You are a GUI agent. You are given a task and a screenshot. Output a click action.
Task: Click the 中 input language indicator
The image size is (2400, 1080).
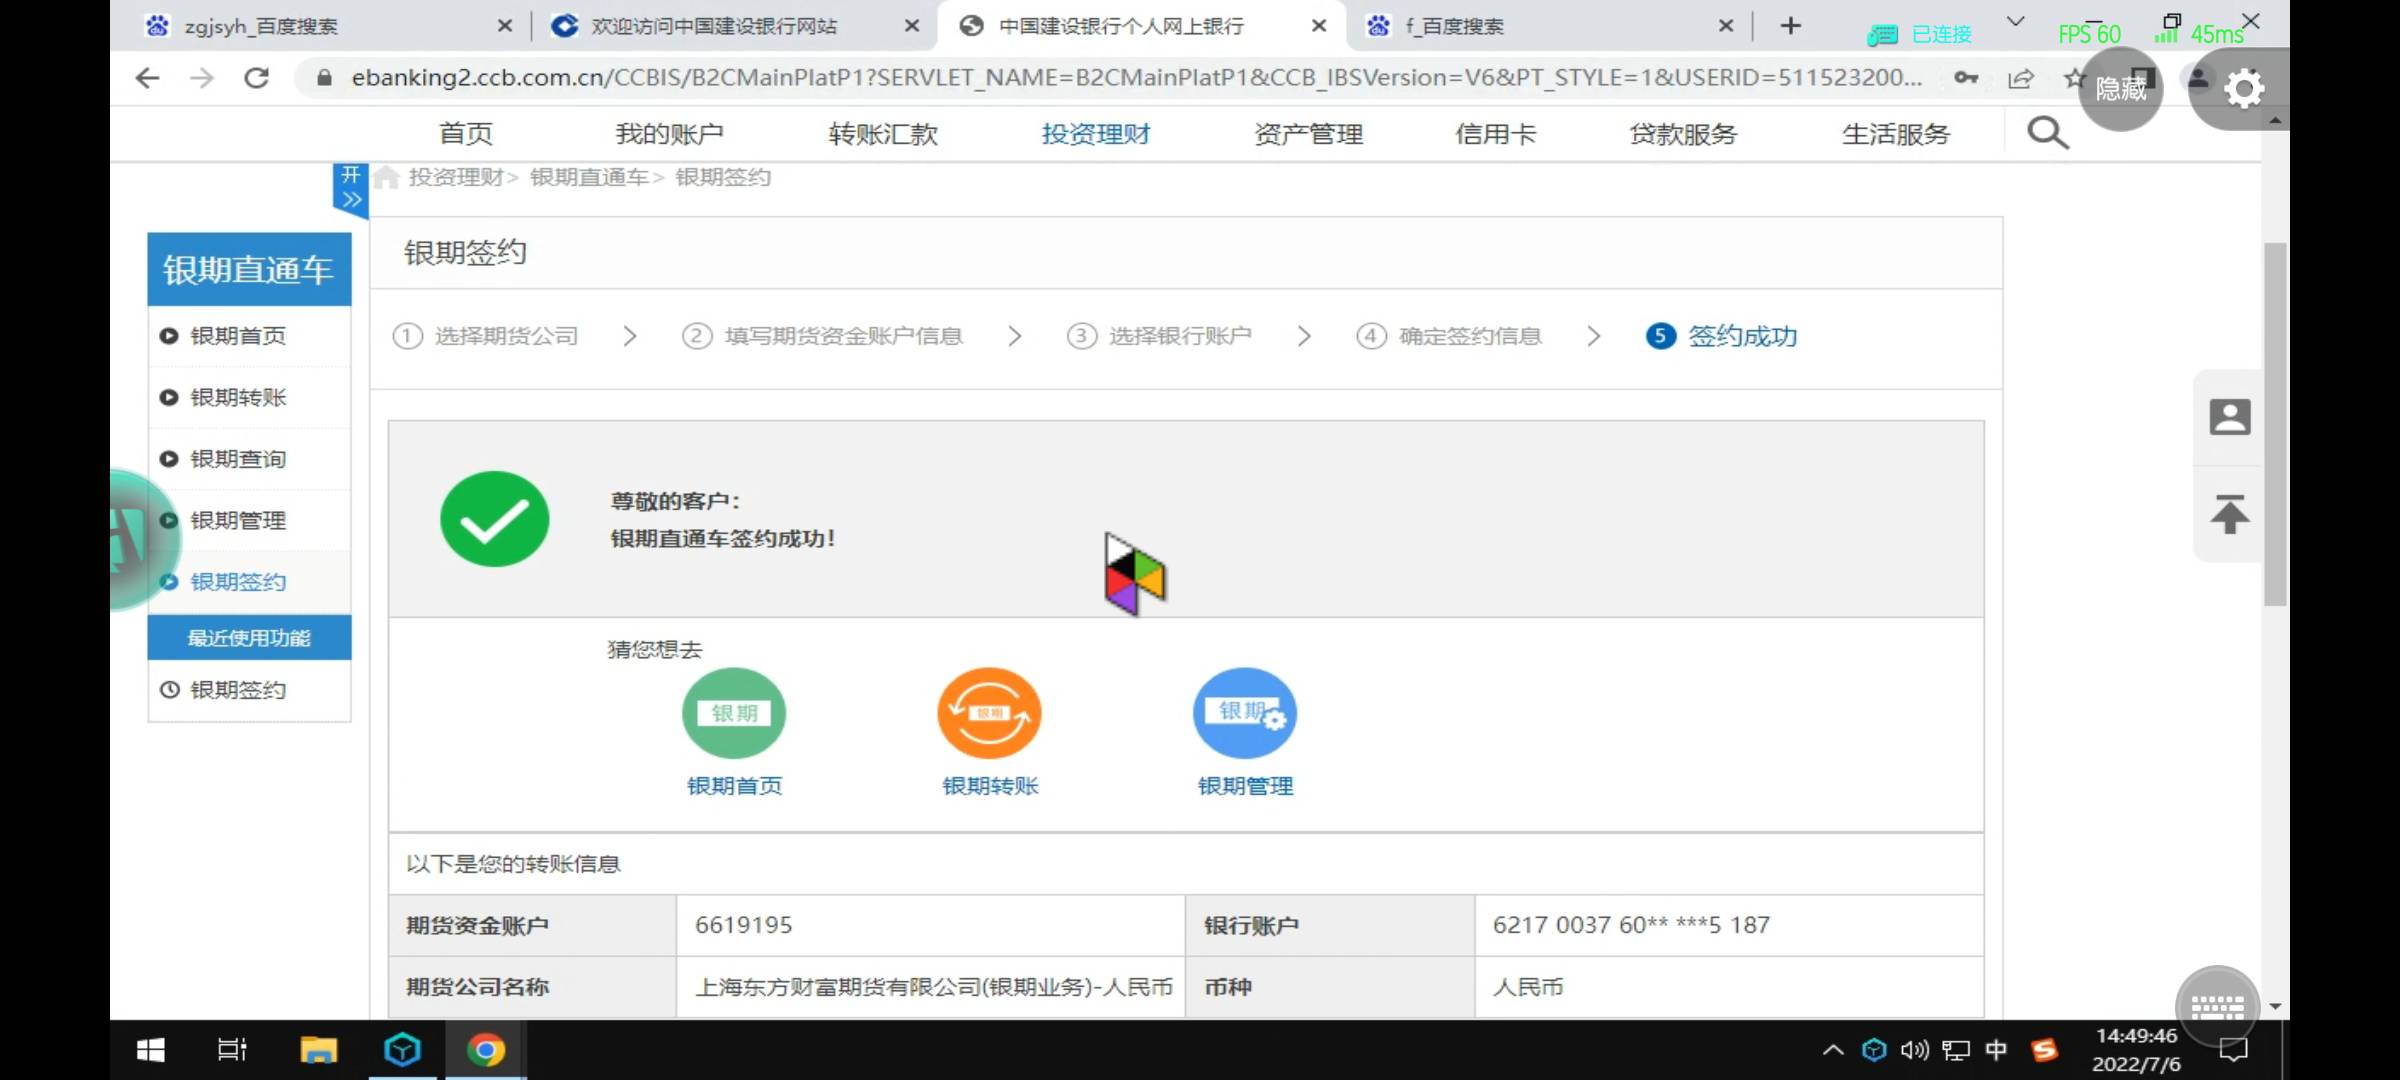1996,1050
